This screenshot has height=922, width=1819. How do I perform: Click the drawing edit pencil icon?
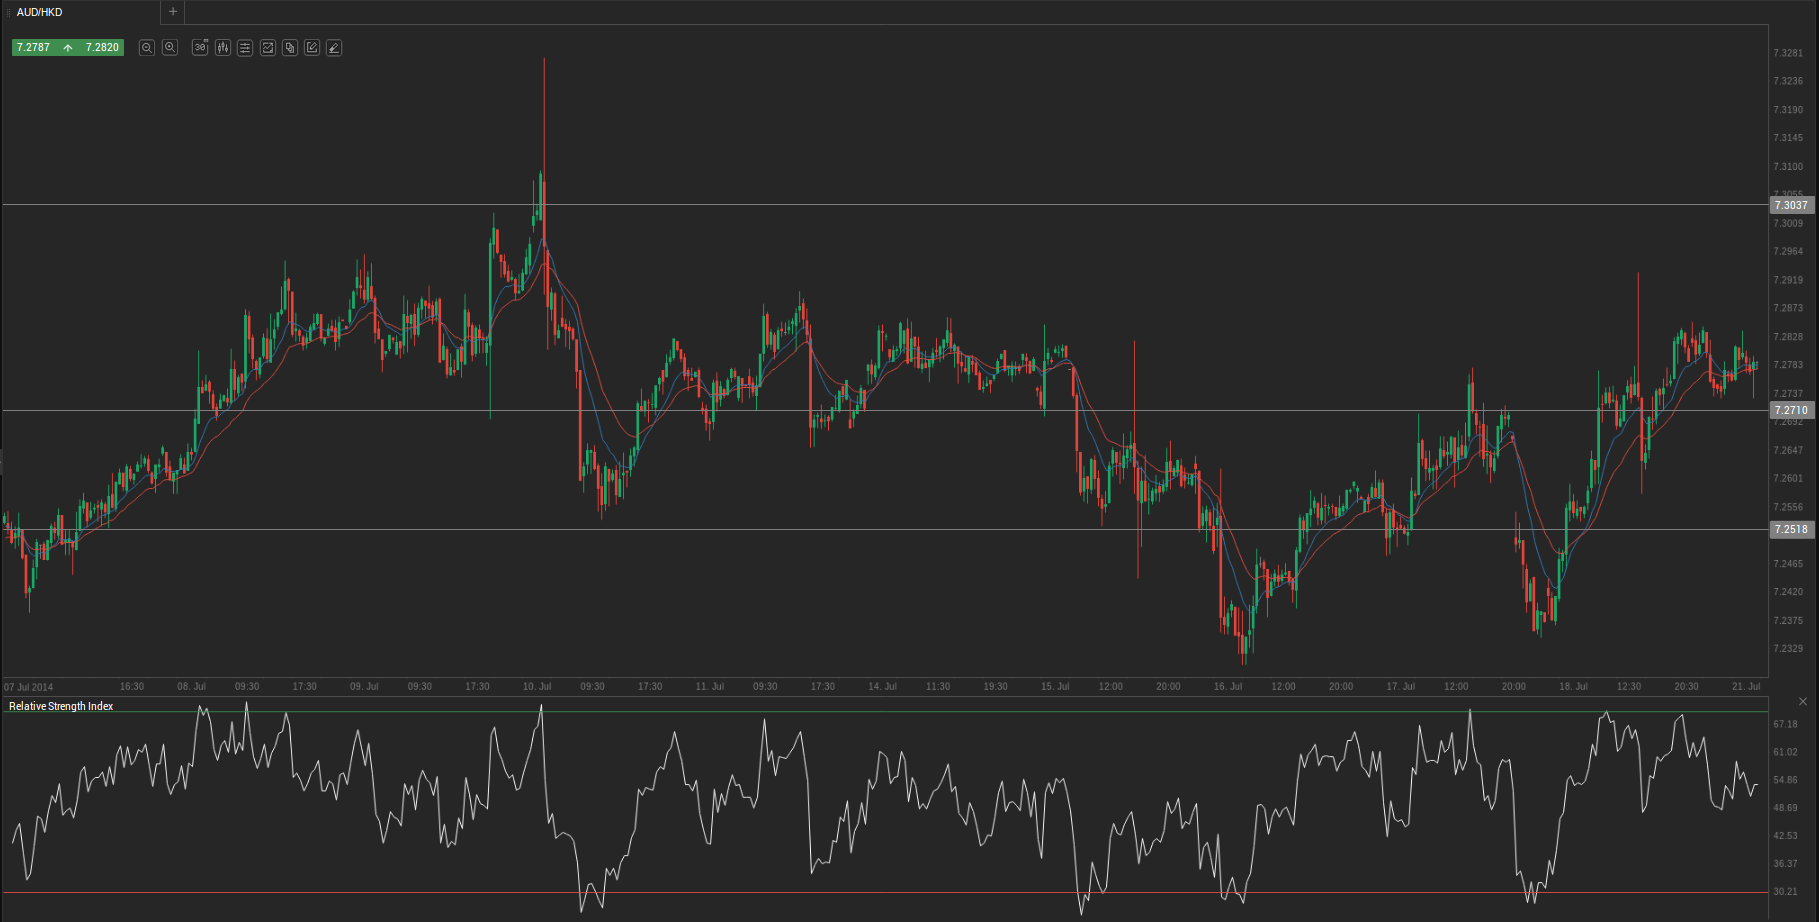312,48
